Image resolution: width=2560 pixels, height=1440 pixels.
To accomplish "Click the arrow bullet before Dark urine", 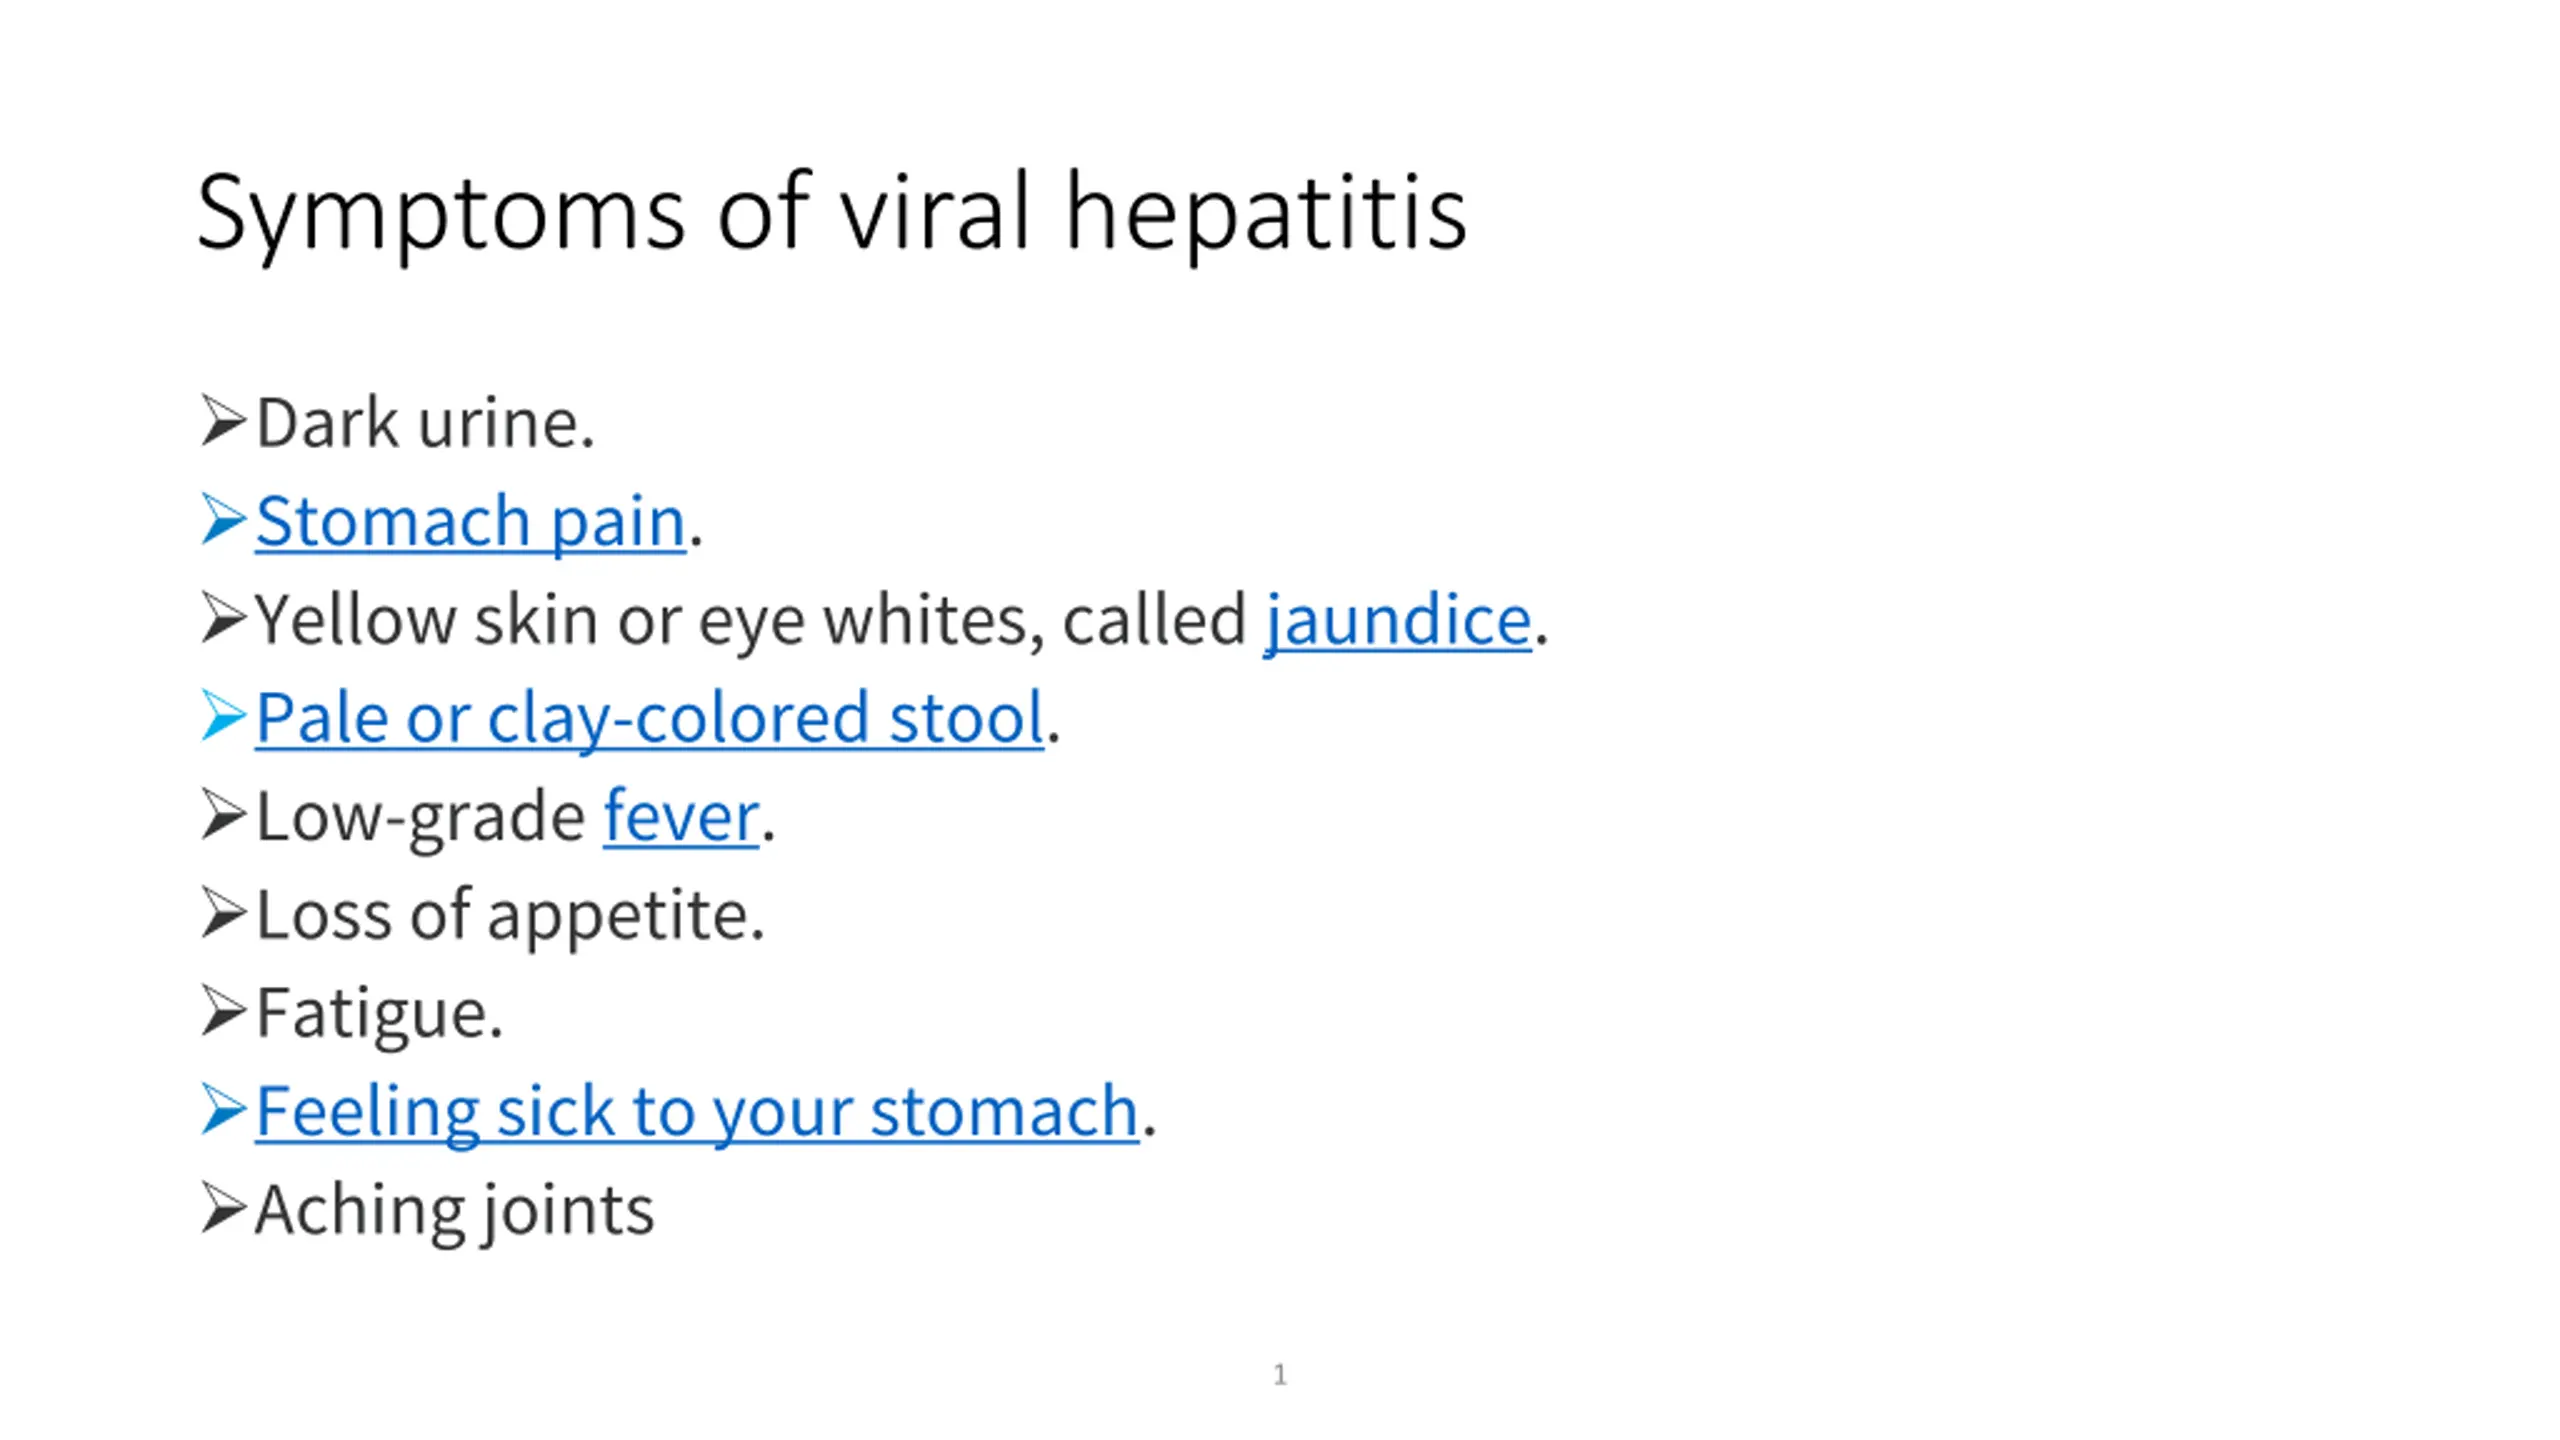I will [223, 420].
